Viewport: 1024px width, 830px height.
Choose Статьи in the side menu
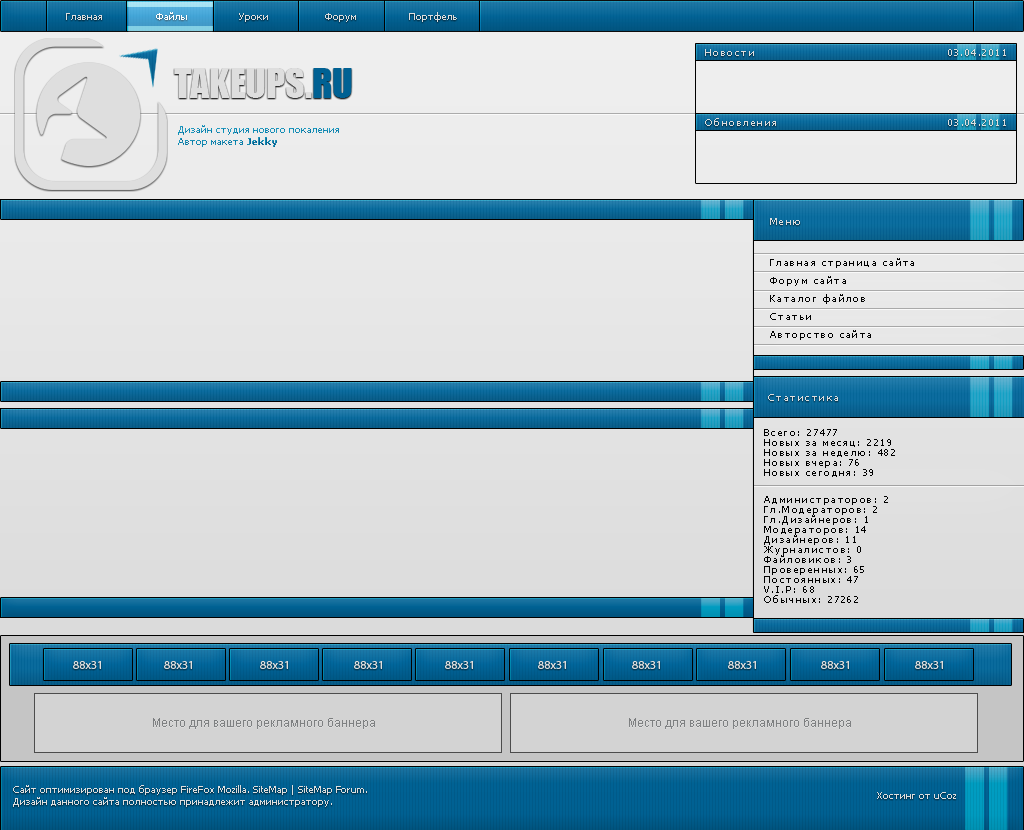tap(791, 317)
